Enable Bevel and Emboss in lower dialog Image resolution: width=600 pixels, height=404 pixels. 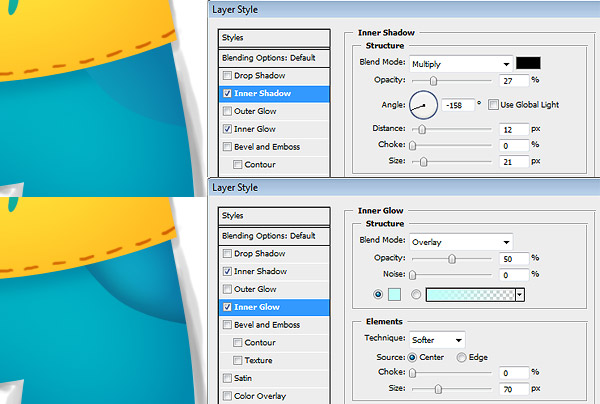pyautogui.click(x=227, y=324)
